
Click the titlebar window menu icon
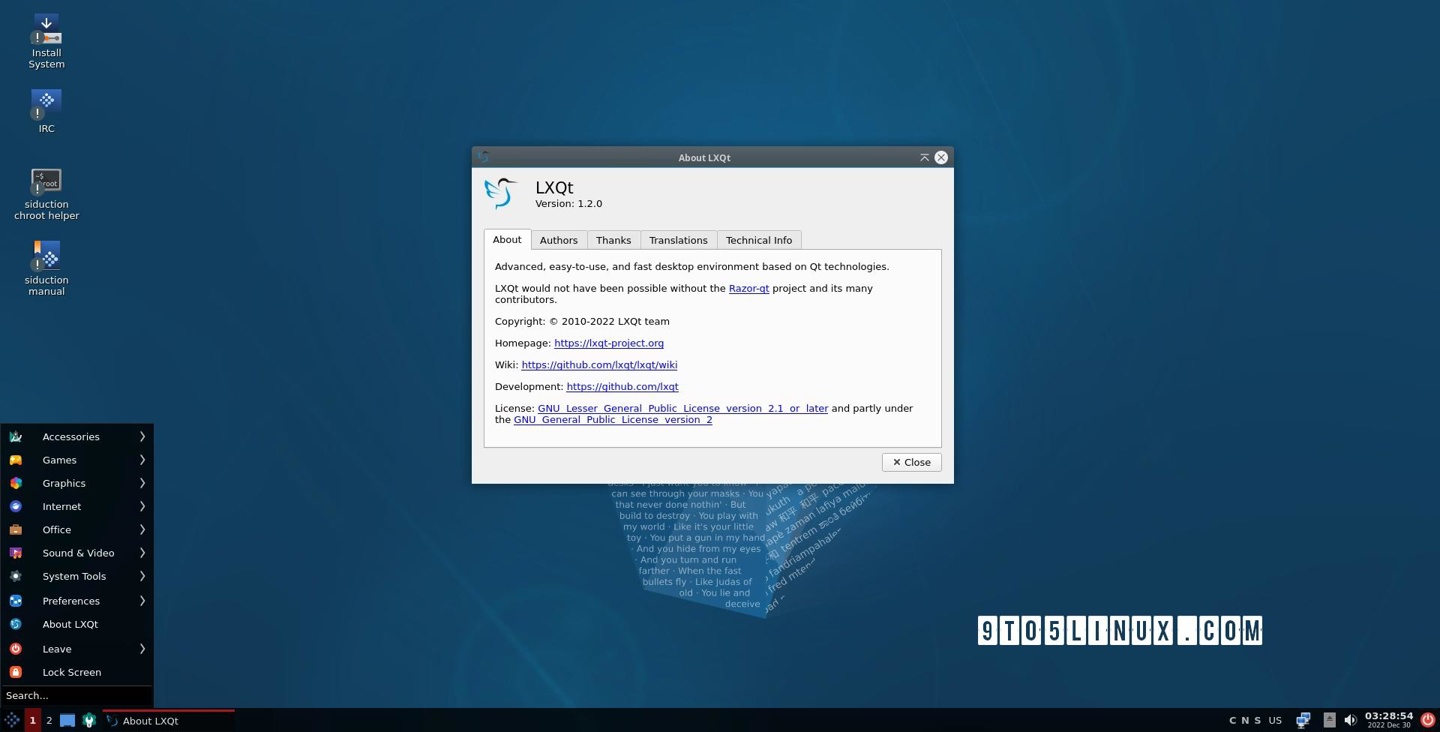[484, 157]
